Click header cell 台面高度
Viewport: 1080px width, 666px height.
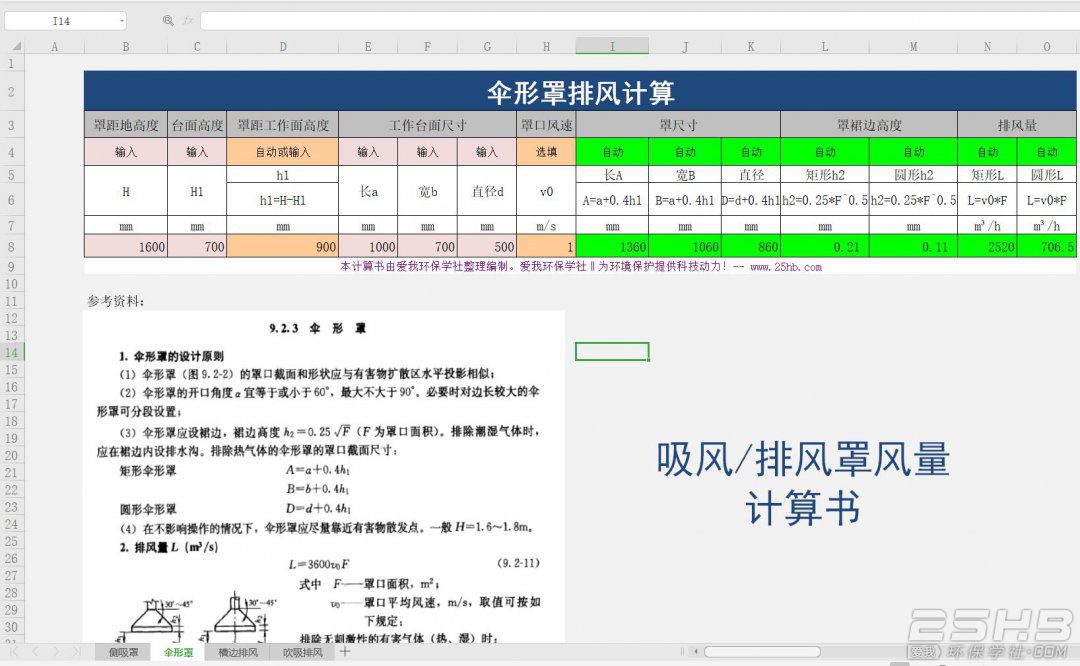click(197, 125)
